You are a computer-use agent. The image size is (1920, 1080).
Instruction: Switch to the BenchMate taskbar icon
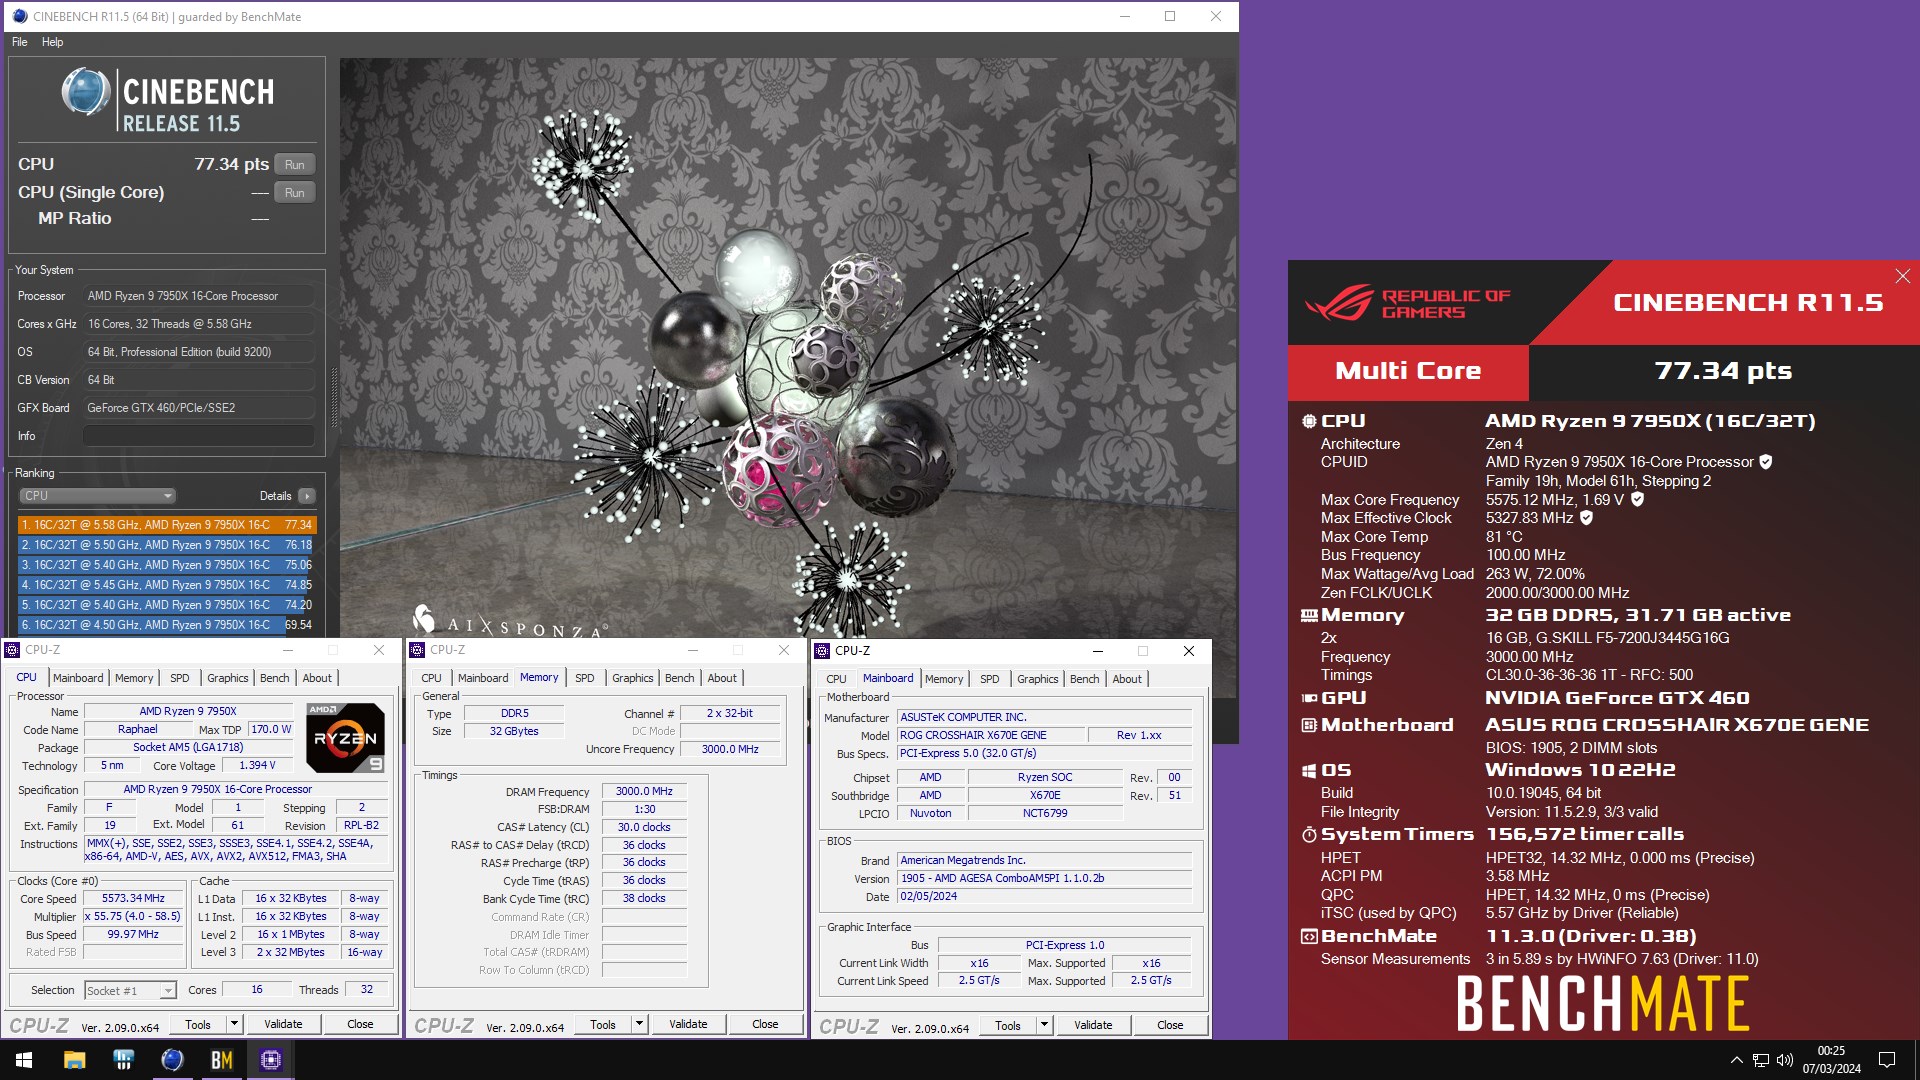221,1060
